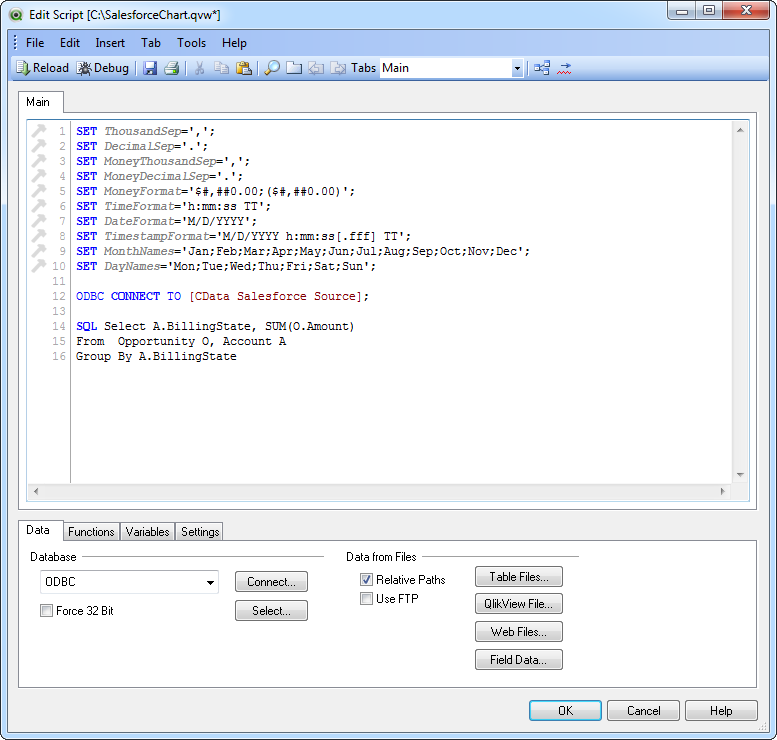Click the Paste clipboard icon
Image resolution: width=777 pixels, height=740 pixels.
pos(243,68)
